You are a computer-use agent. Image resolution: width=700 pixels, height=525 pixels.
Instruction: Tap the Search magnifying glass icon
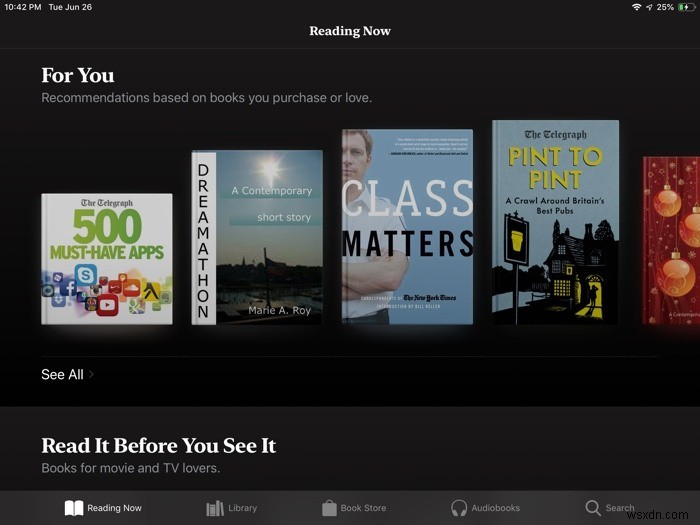[x=593, y=508]
